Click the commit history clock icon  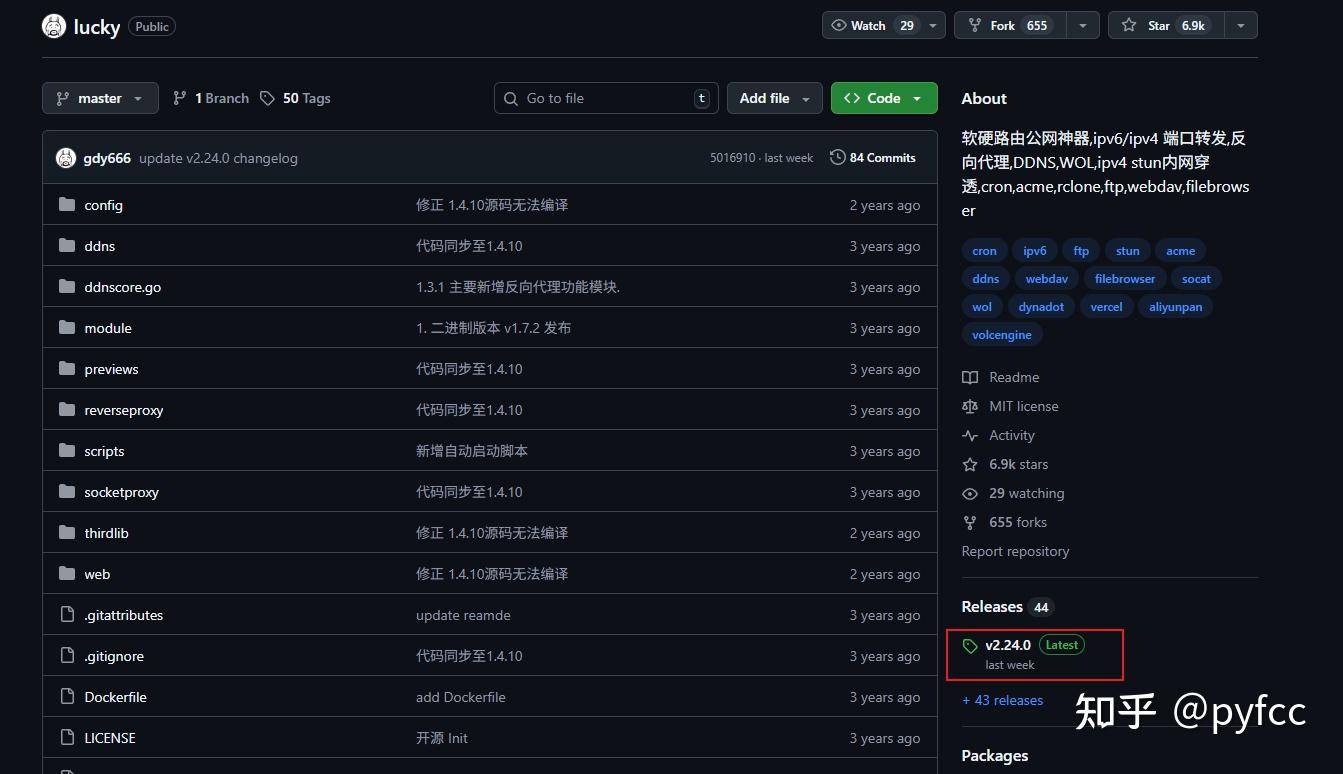click(836, 157)
